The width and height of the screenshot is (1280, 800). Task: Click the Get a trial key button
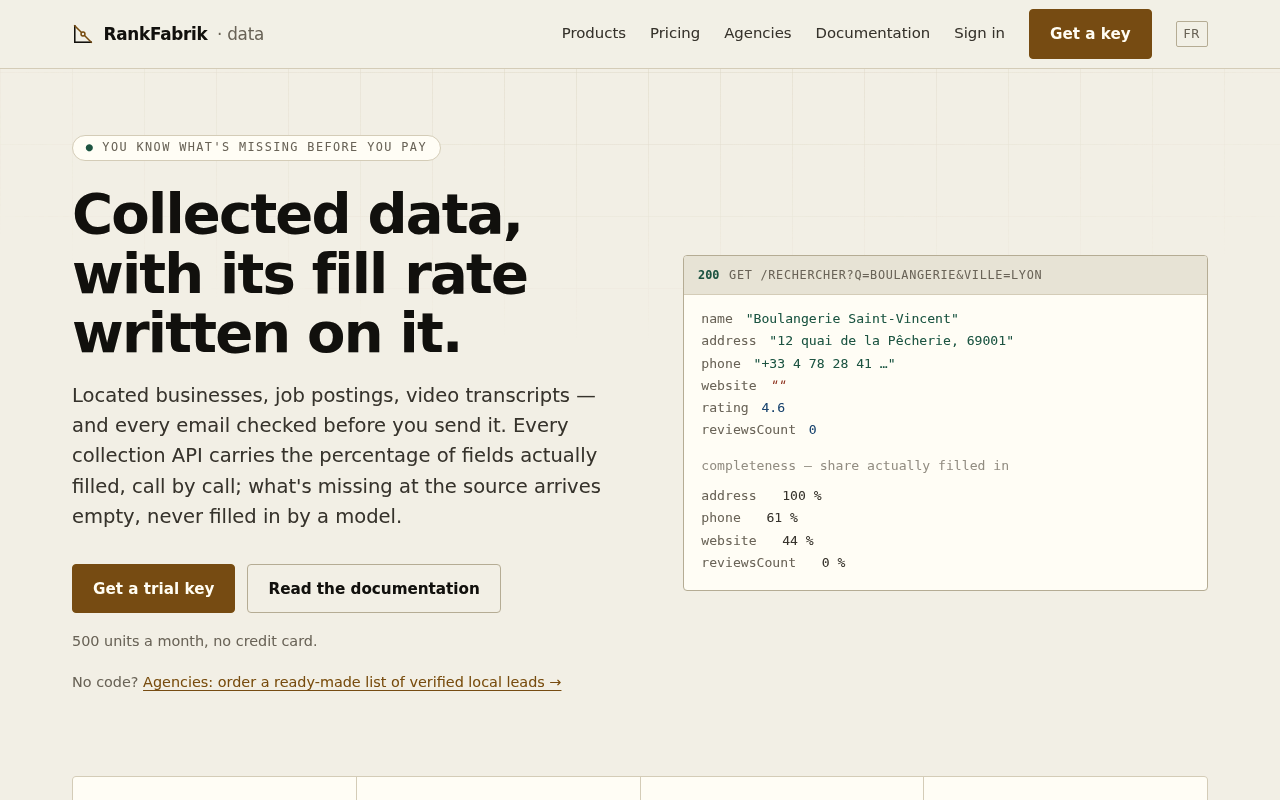tap(153, 589)
